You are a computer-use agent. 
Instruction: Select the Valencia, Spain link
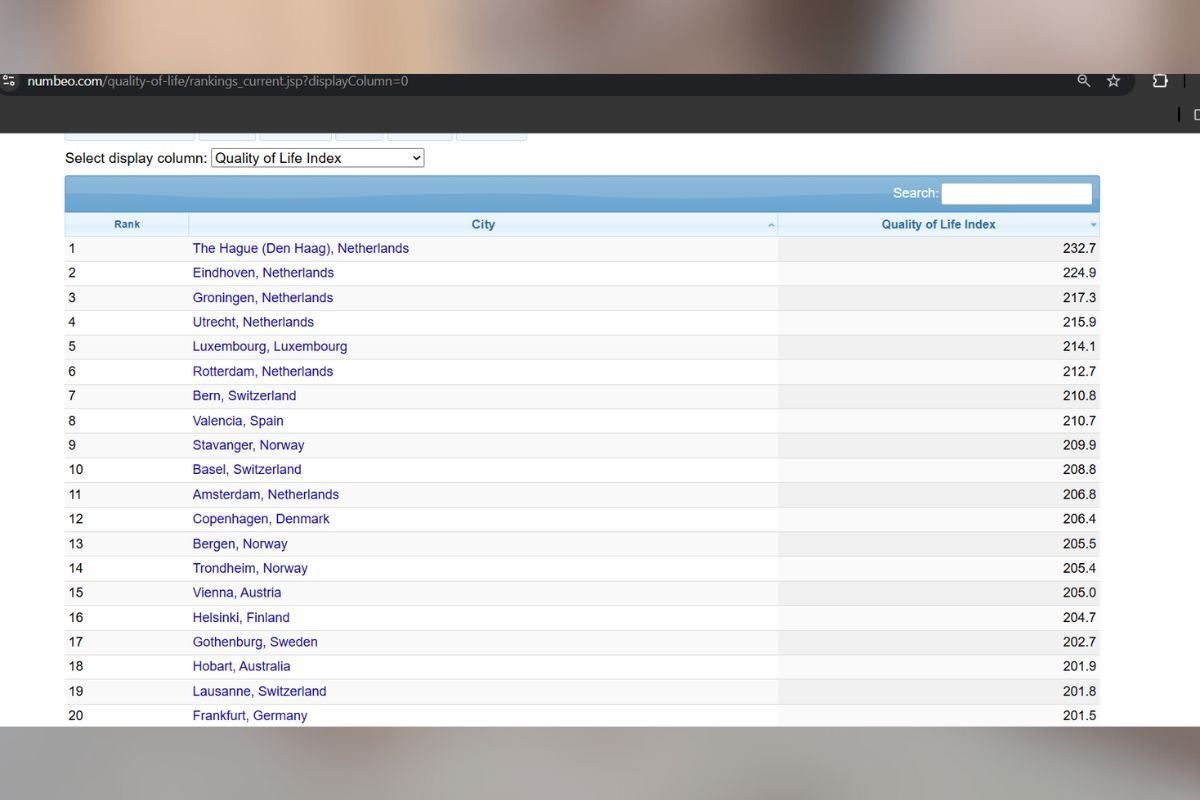tap(238, 421)
